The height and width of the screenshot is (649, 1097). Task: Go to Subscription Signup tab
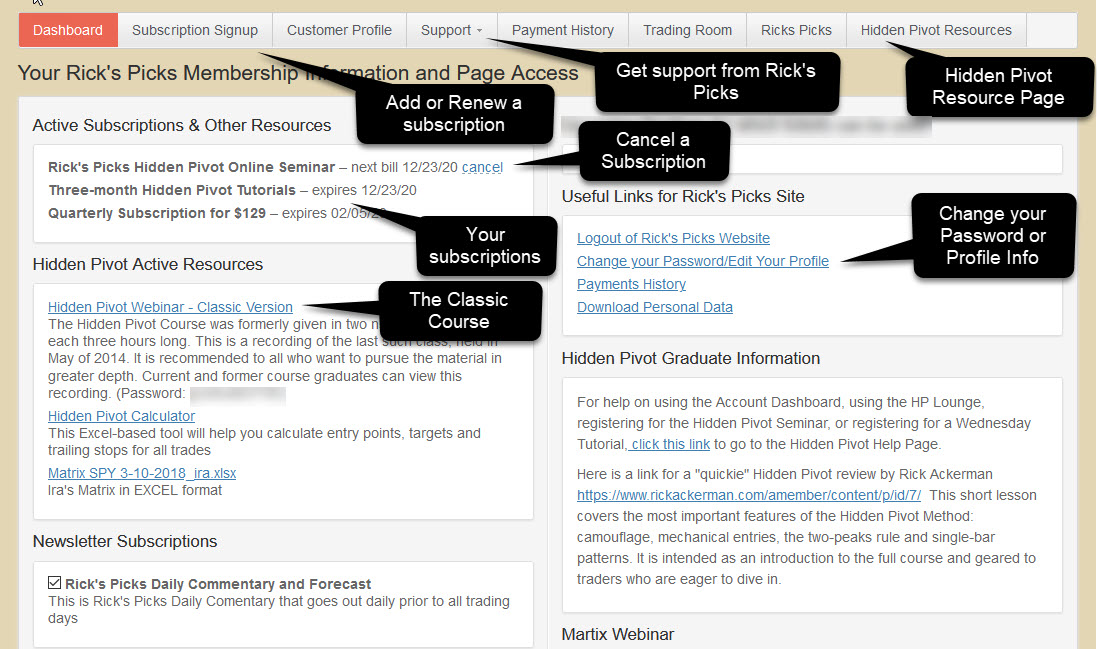click(x=195, y=30)
